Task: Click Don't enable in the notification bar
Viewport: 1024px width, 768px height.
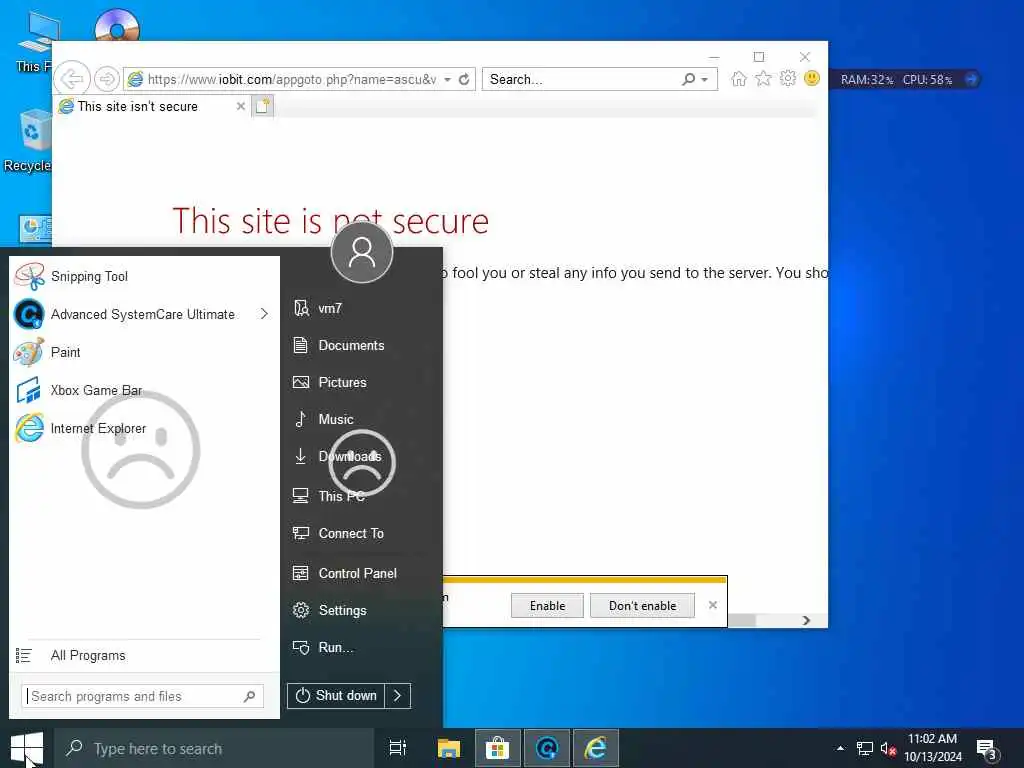Action: (x=642, y=606)
